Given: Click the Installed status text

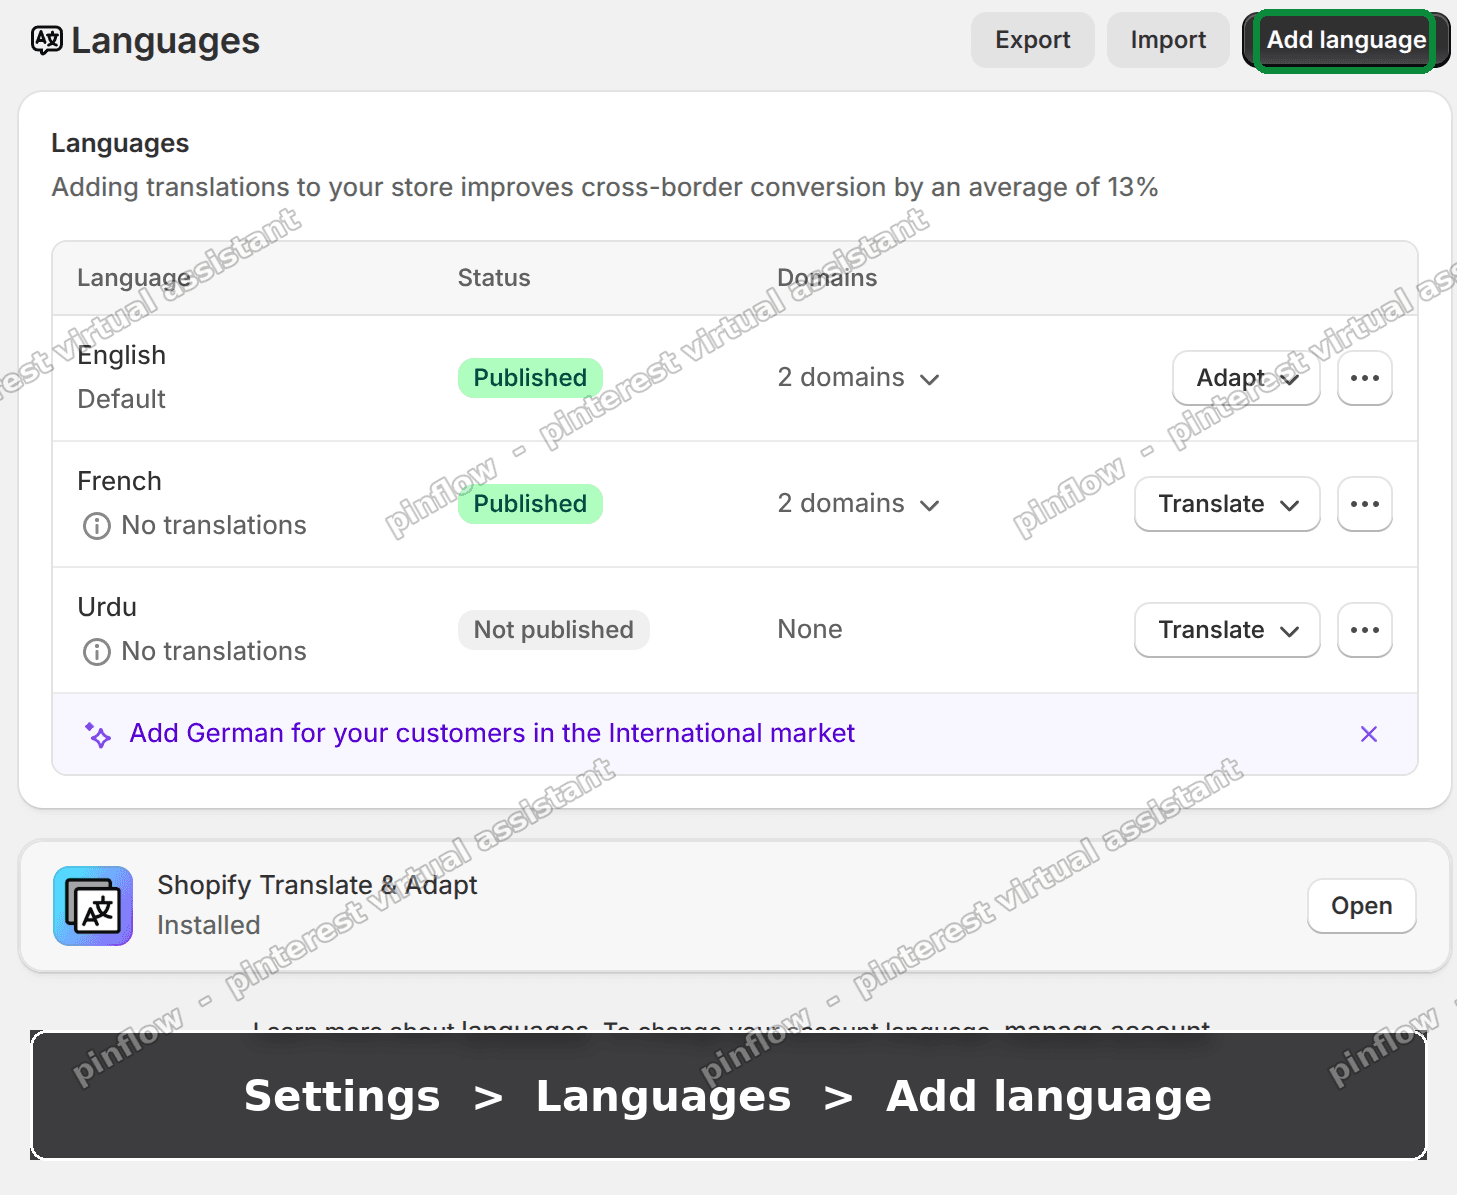Looking at the screenshot, I should coord(208,925).
